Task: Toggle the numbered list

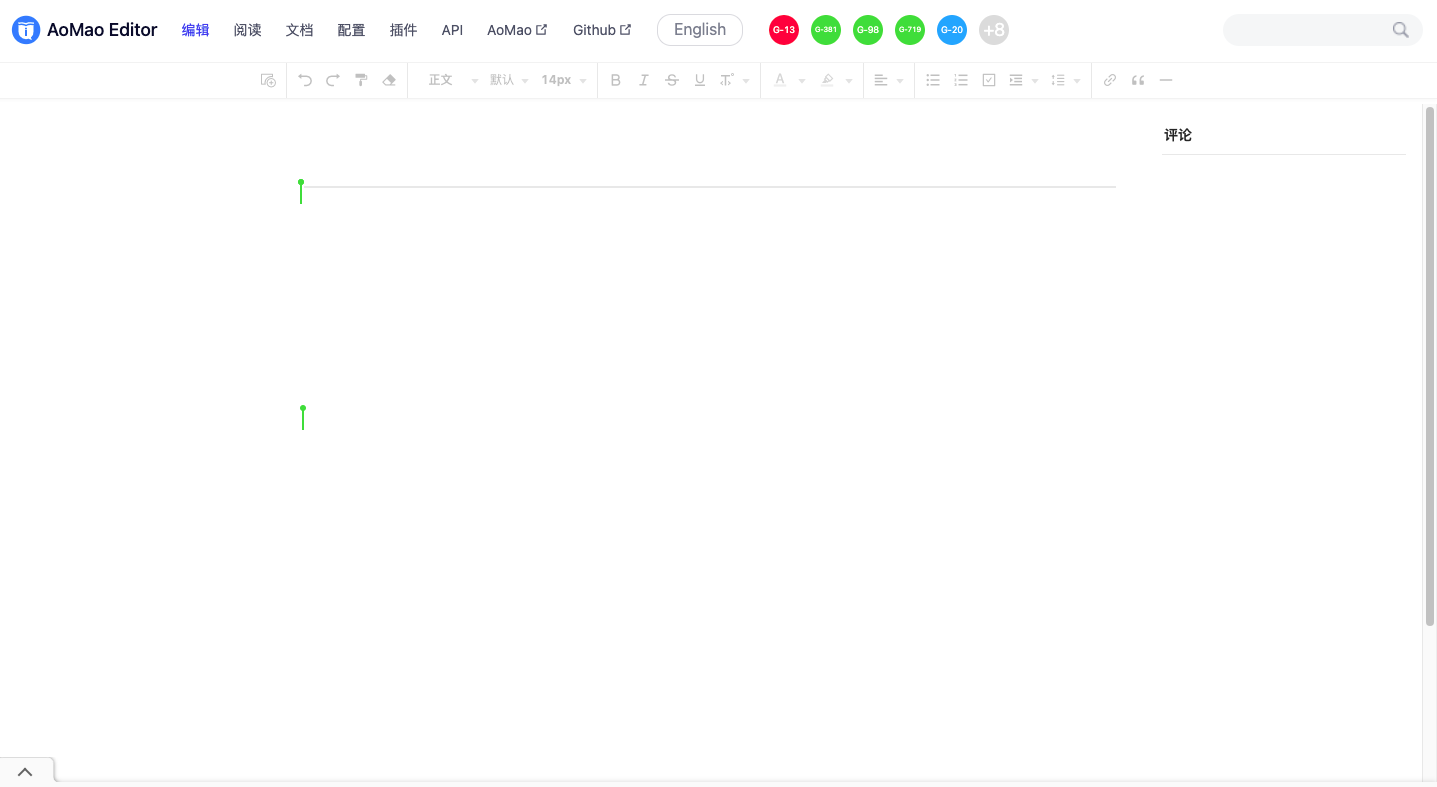Action: click(961, 79)
